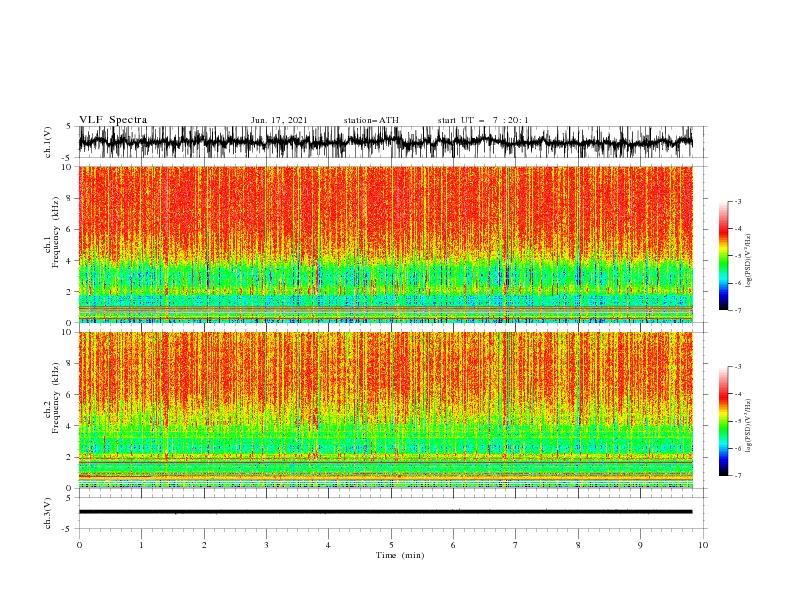Click the date 'Jun. 17, 2021'
This screenshot has width=792, height=612.
tap(279, 120)
